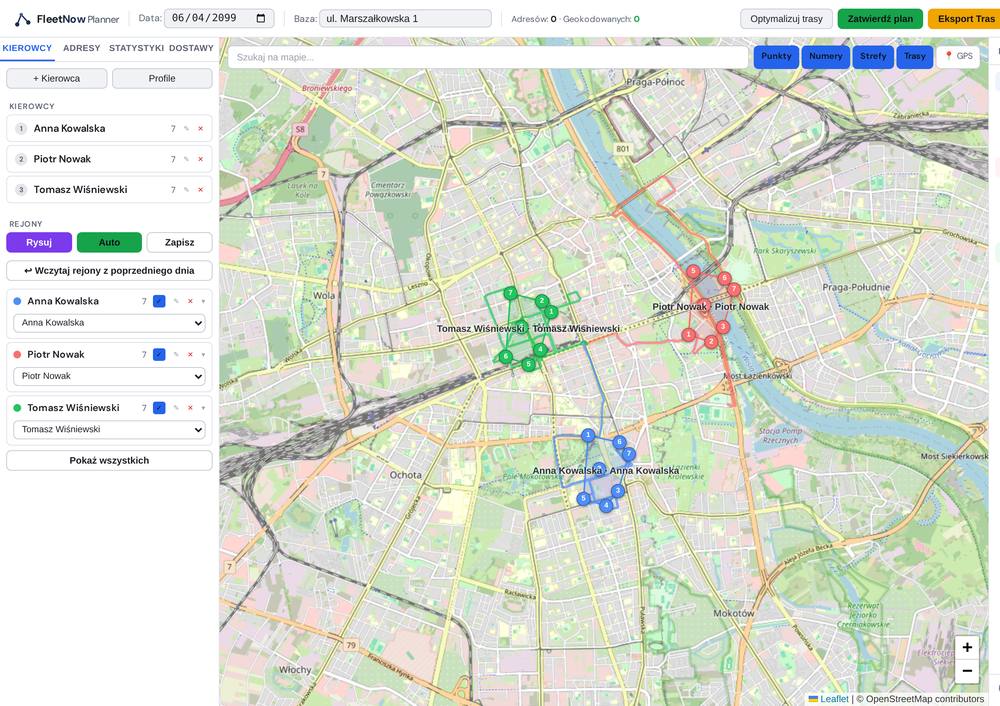Expand the Tomasz Wiśniewski zone arrow
This screenshot has height=706, width=1000.
coord(203,408)
